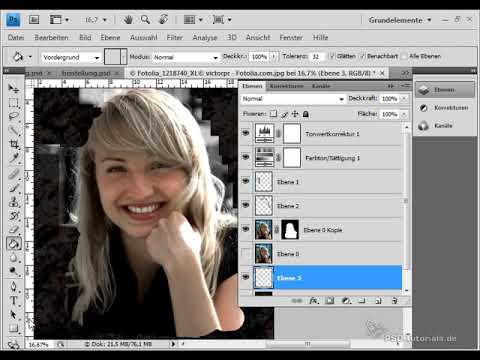The height and width of the screenshot is (360, 480).
Task: Click the Hand tool in application bar
Action: pos(128,20)
